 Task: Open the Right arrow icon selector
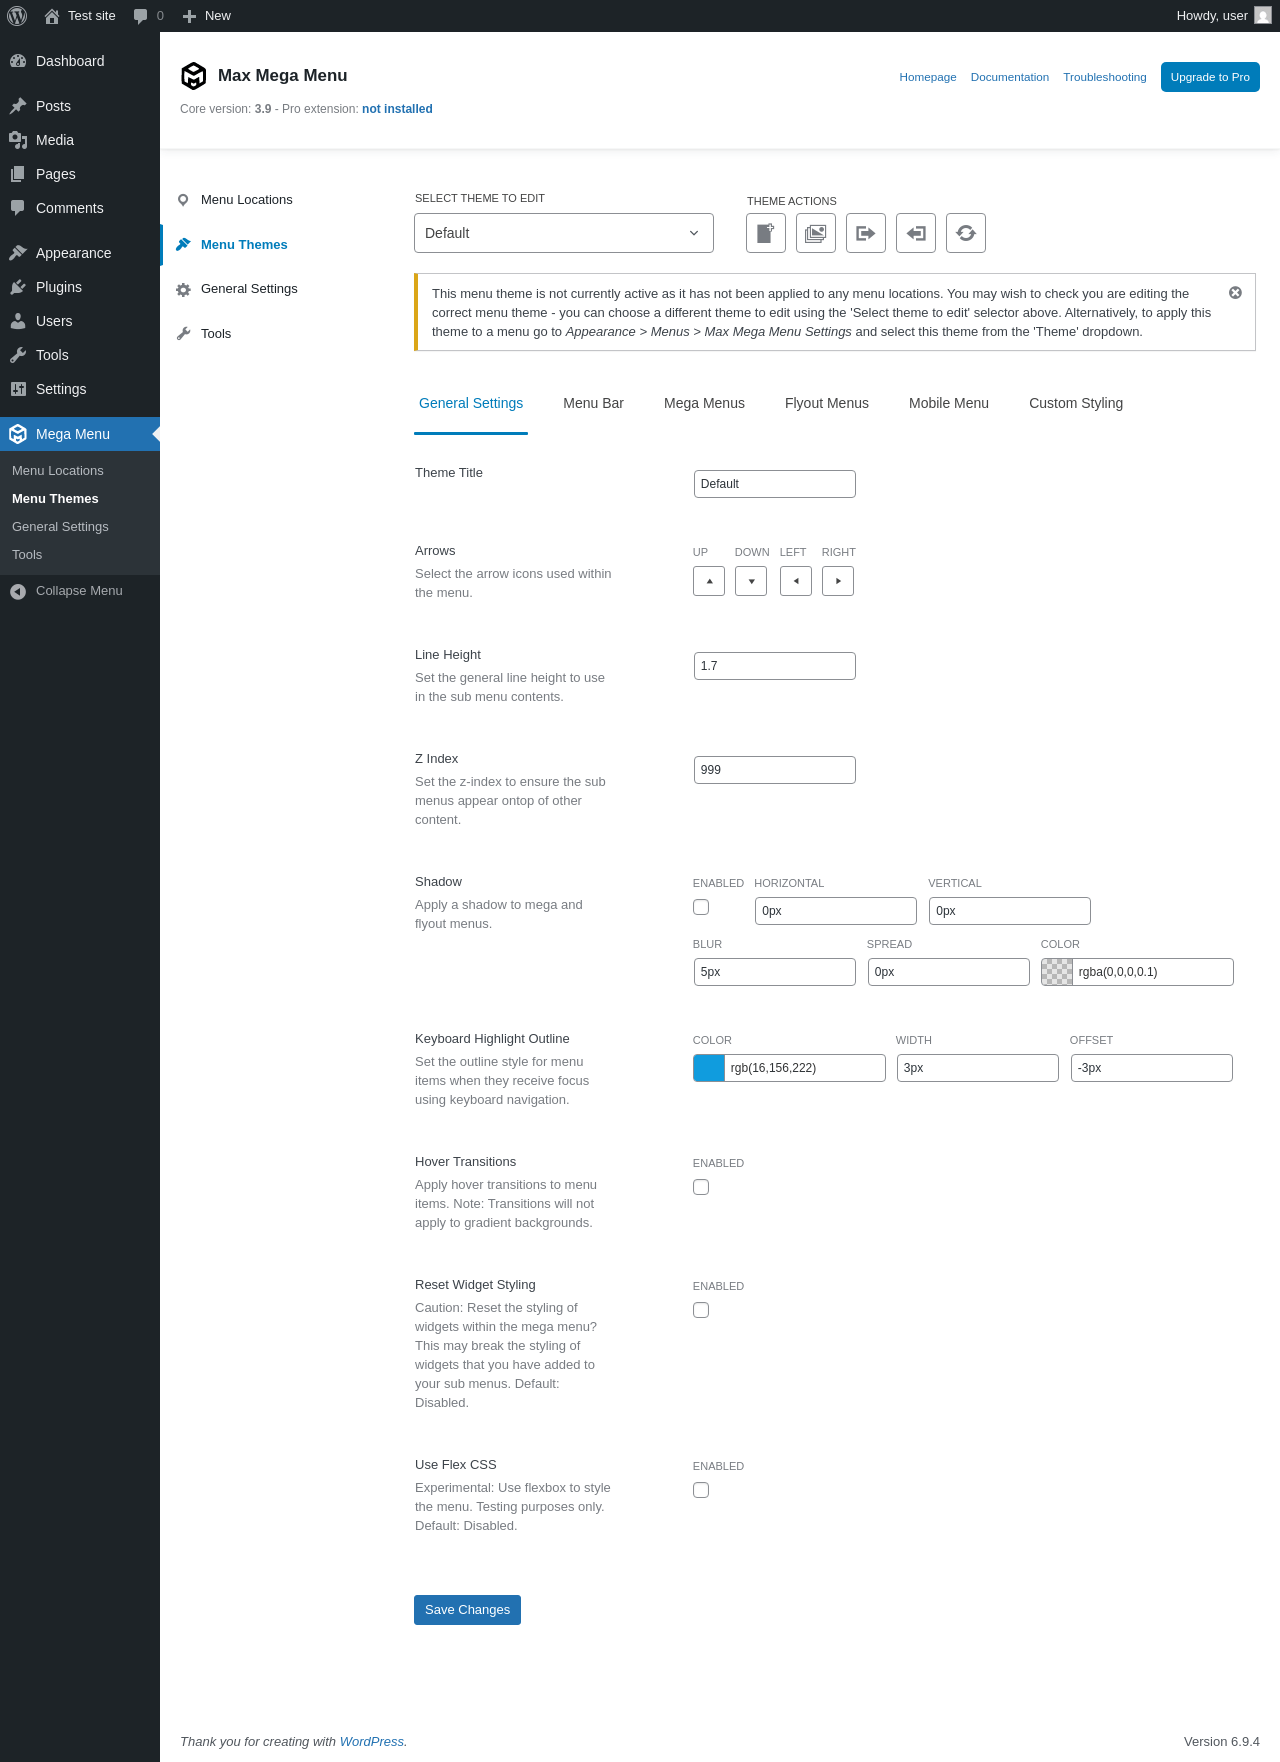(x=838, y=581)
